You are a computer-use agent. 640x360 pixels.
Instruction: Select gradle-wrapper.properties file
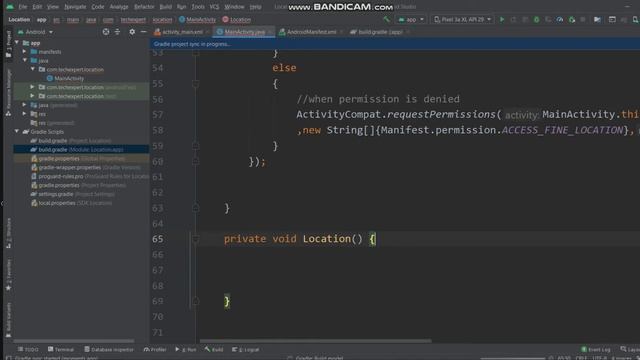click(x=85, y=167)
